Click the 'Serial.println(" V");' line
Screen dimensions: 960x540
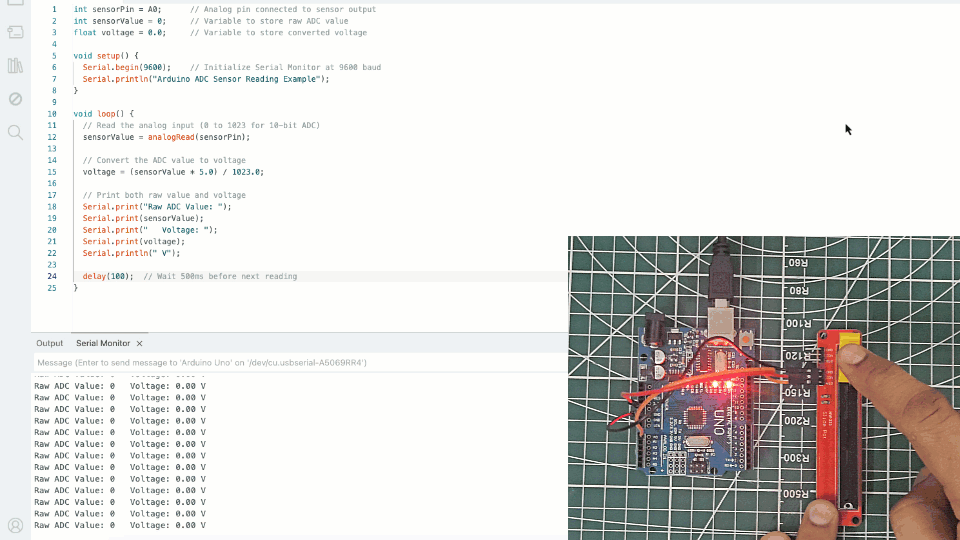(132, 253)
